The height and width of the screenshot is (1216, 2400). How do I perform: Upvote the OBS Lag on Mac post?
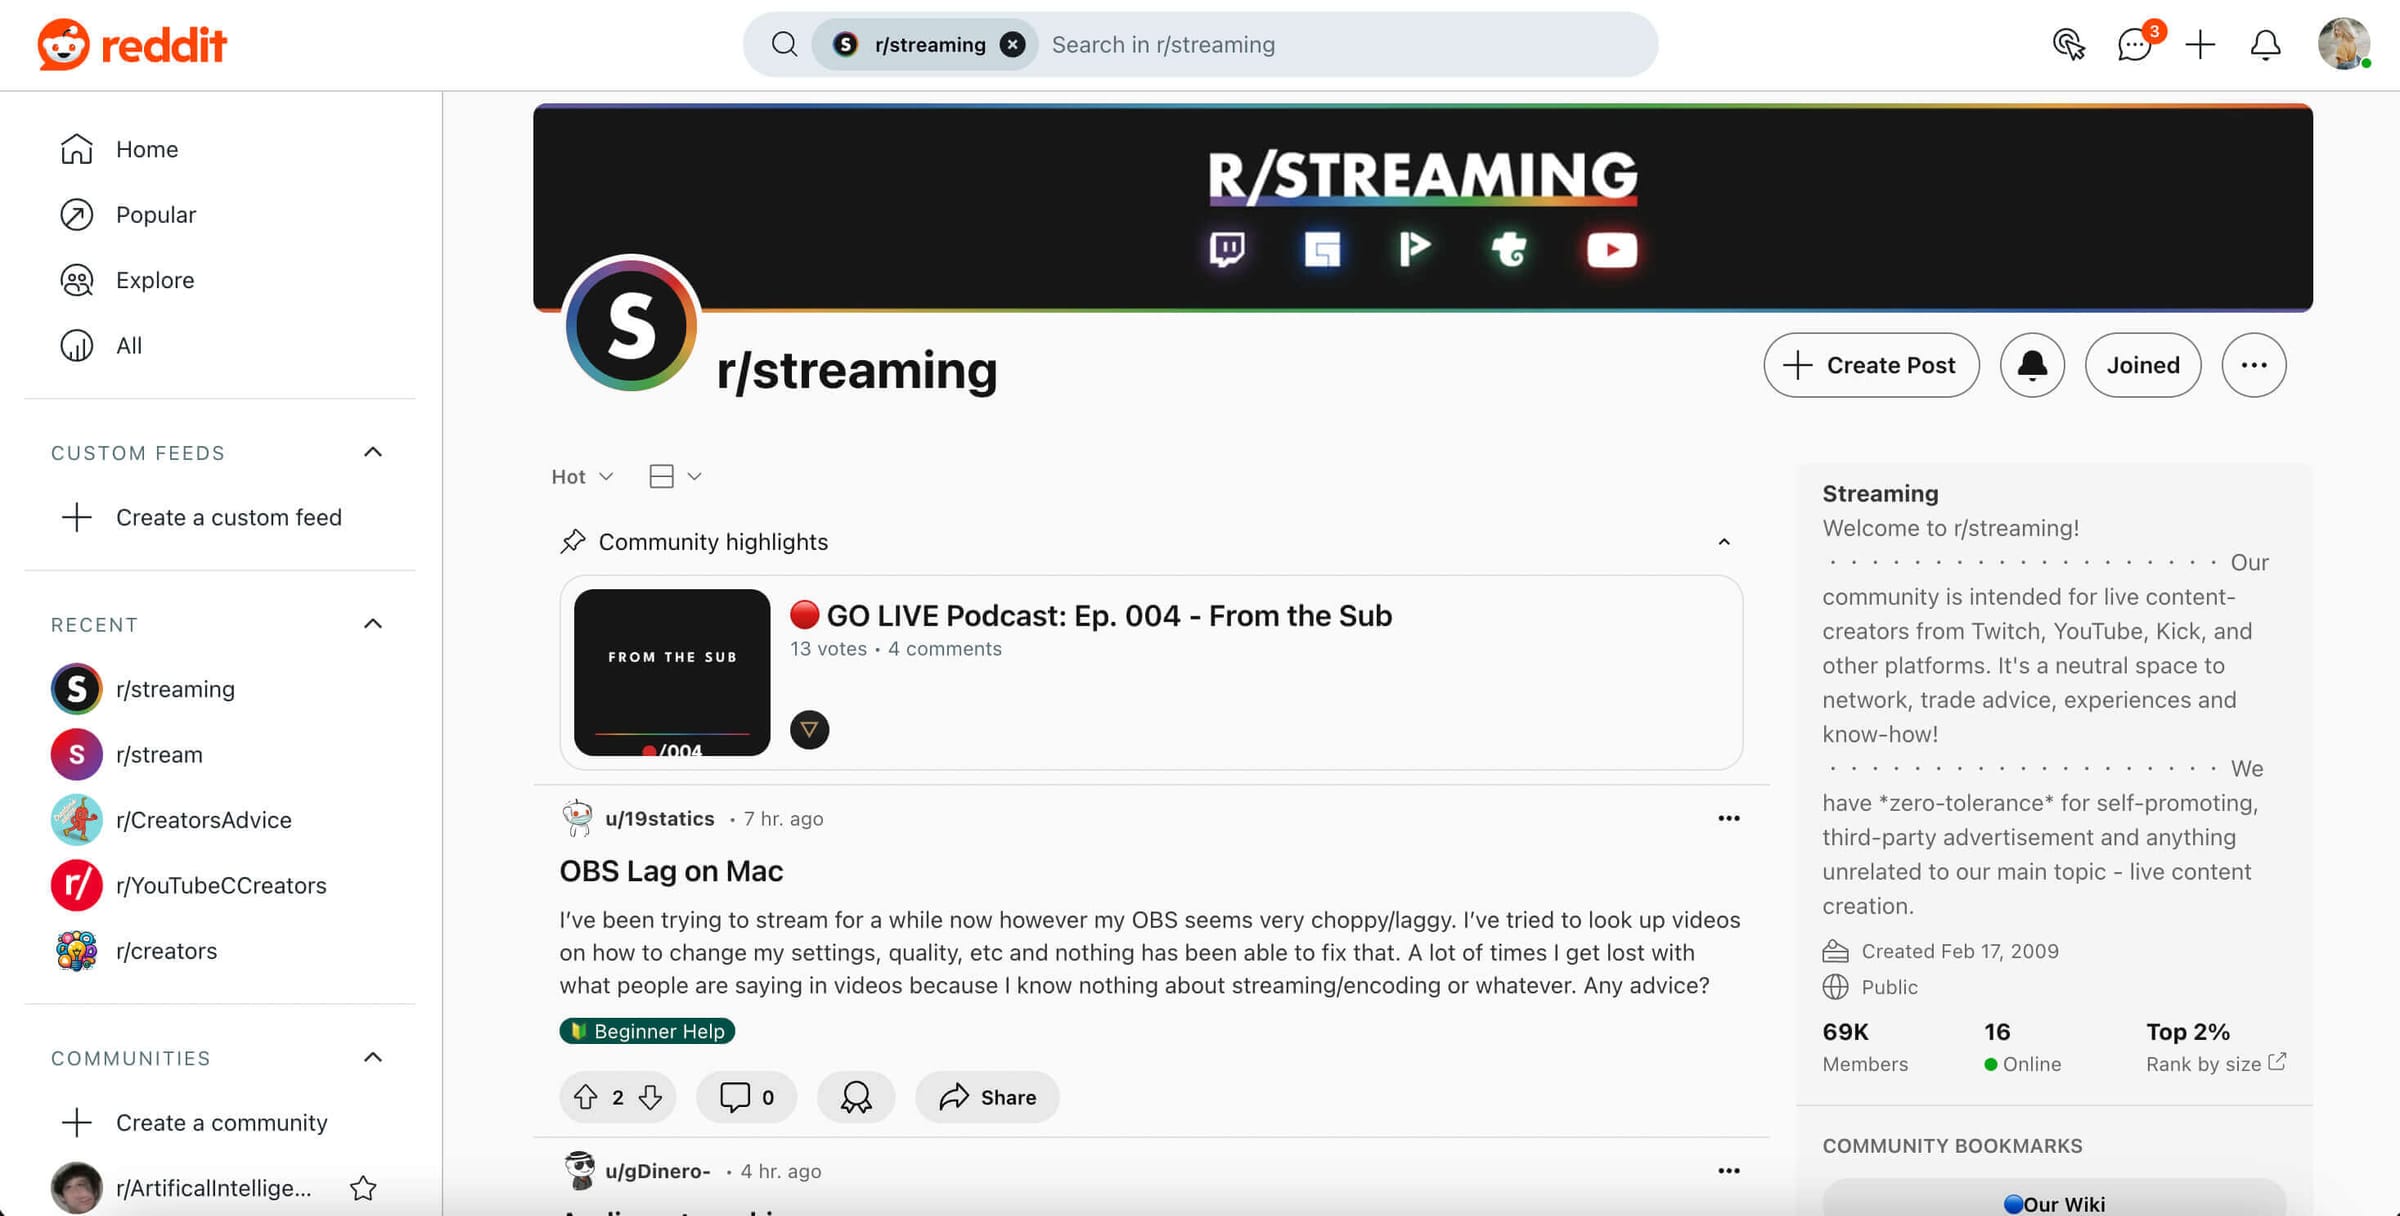(x=587, y=1097)
